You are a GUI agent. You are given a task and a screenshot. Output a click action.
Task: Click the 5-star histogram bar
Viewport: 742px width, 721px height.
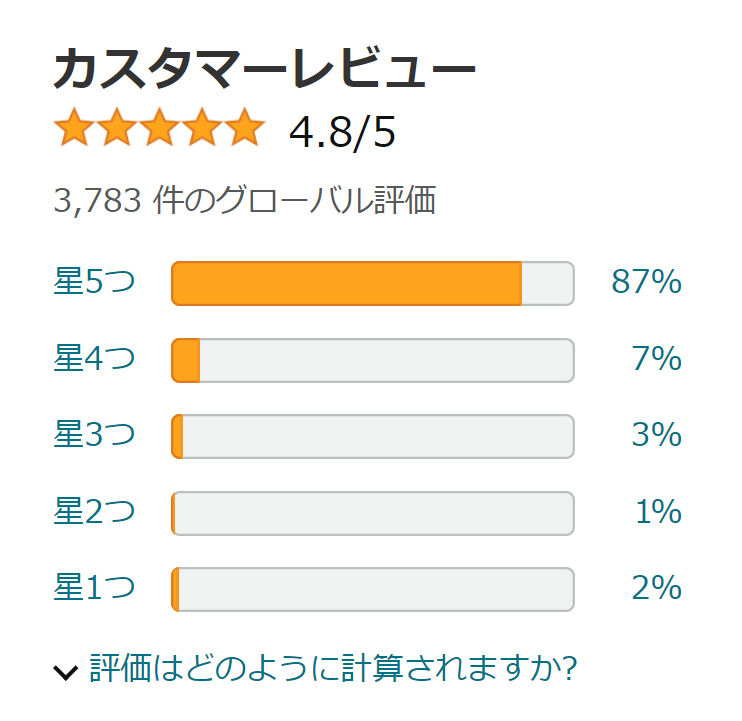coord(373,283)
